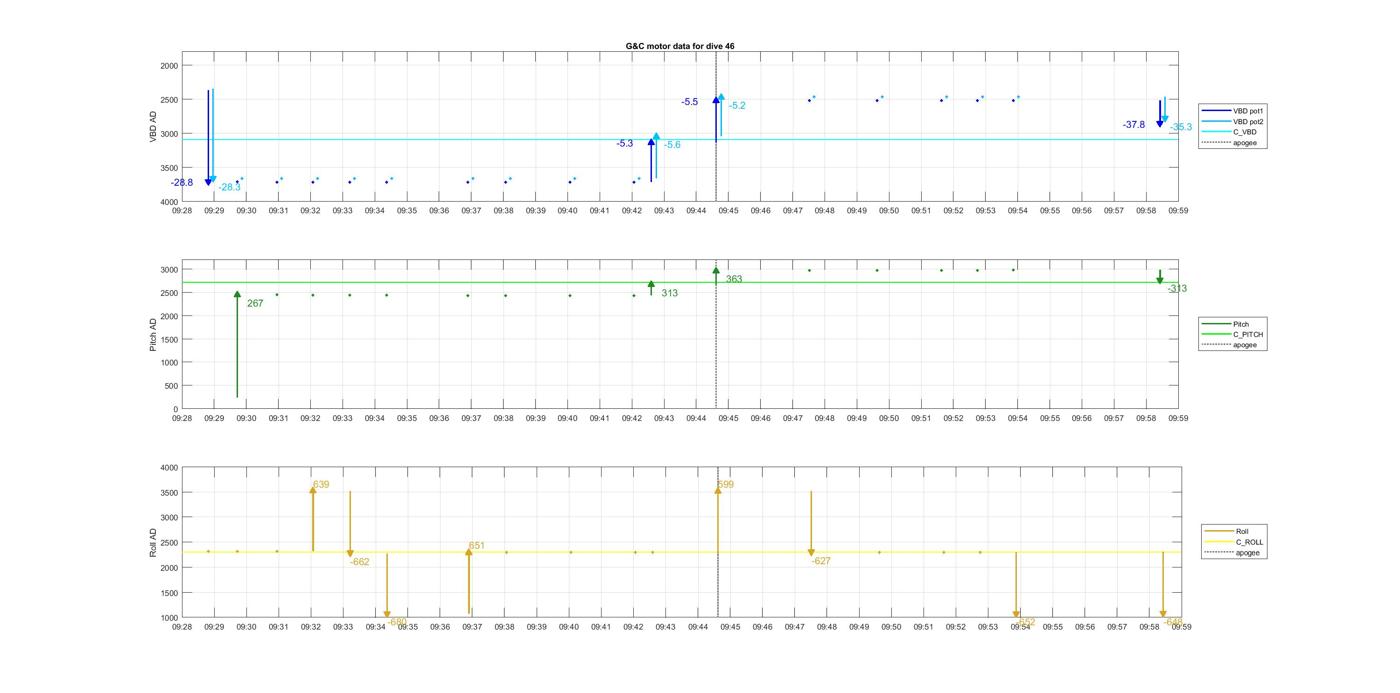
Task: Click the 'VBD AD' y-axis label
Action: 154,126
